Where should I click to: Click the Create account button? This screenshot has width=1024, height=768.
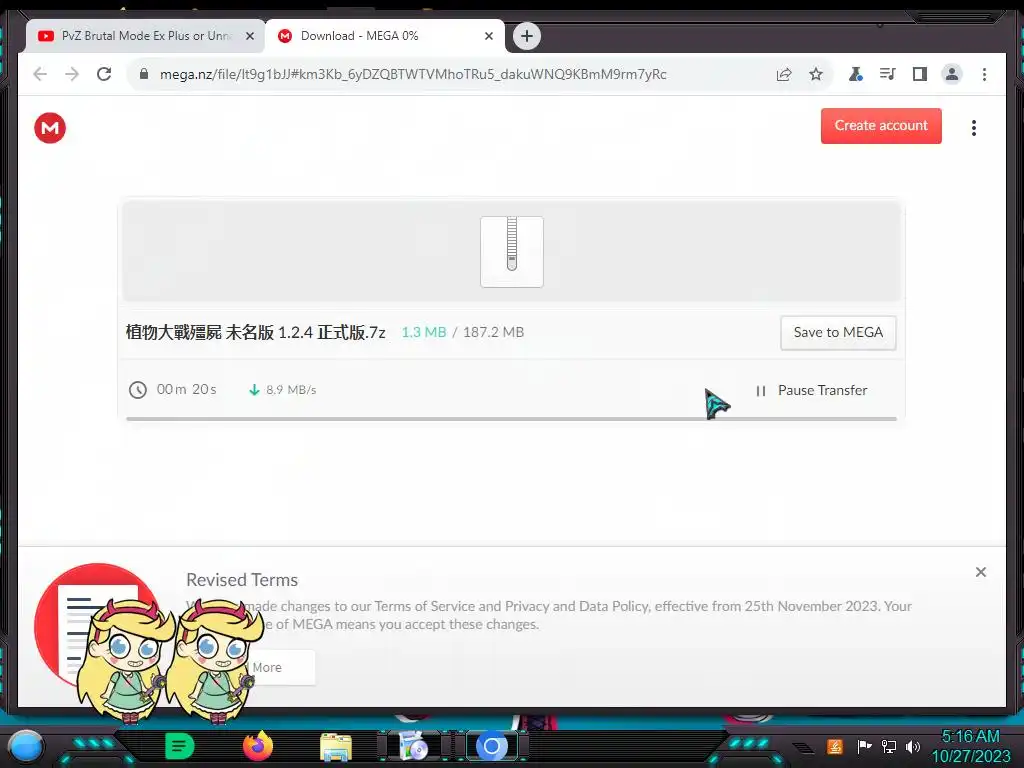(x=881, y=125)
